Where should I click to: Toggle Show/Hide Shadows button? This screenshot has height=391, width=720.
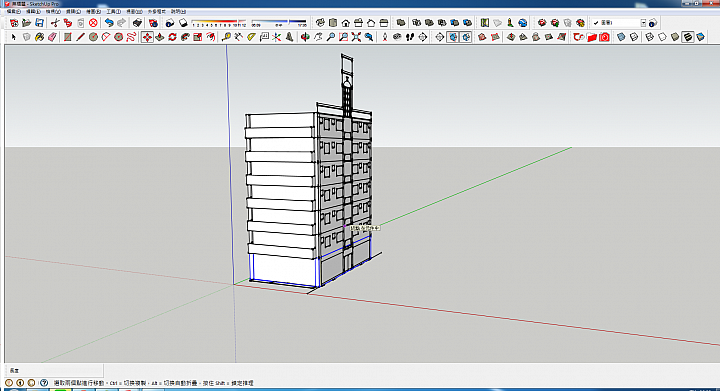[183, 22]
